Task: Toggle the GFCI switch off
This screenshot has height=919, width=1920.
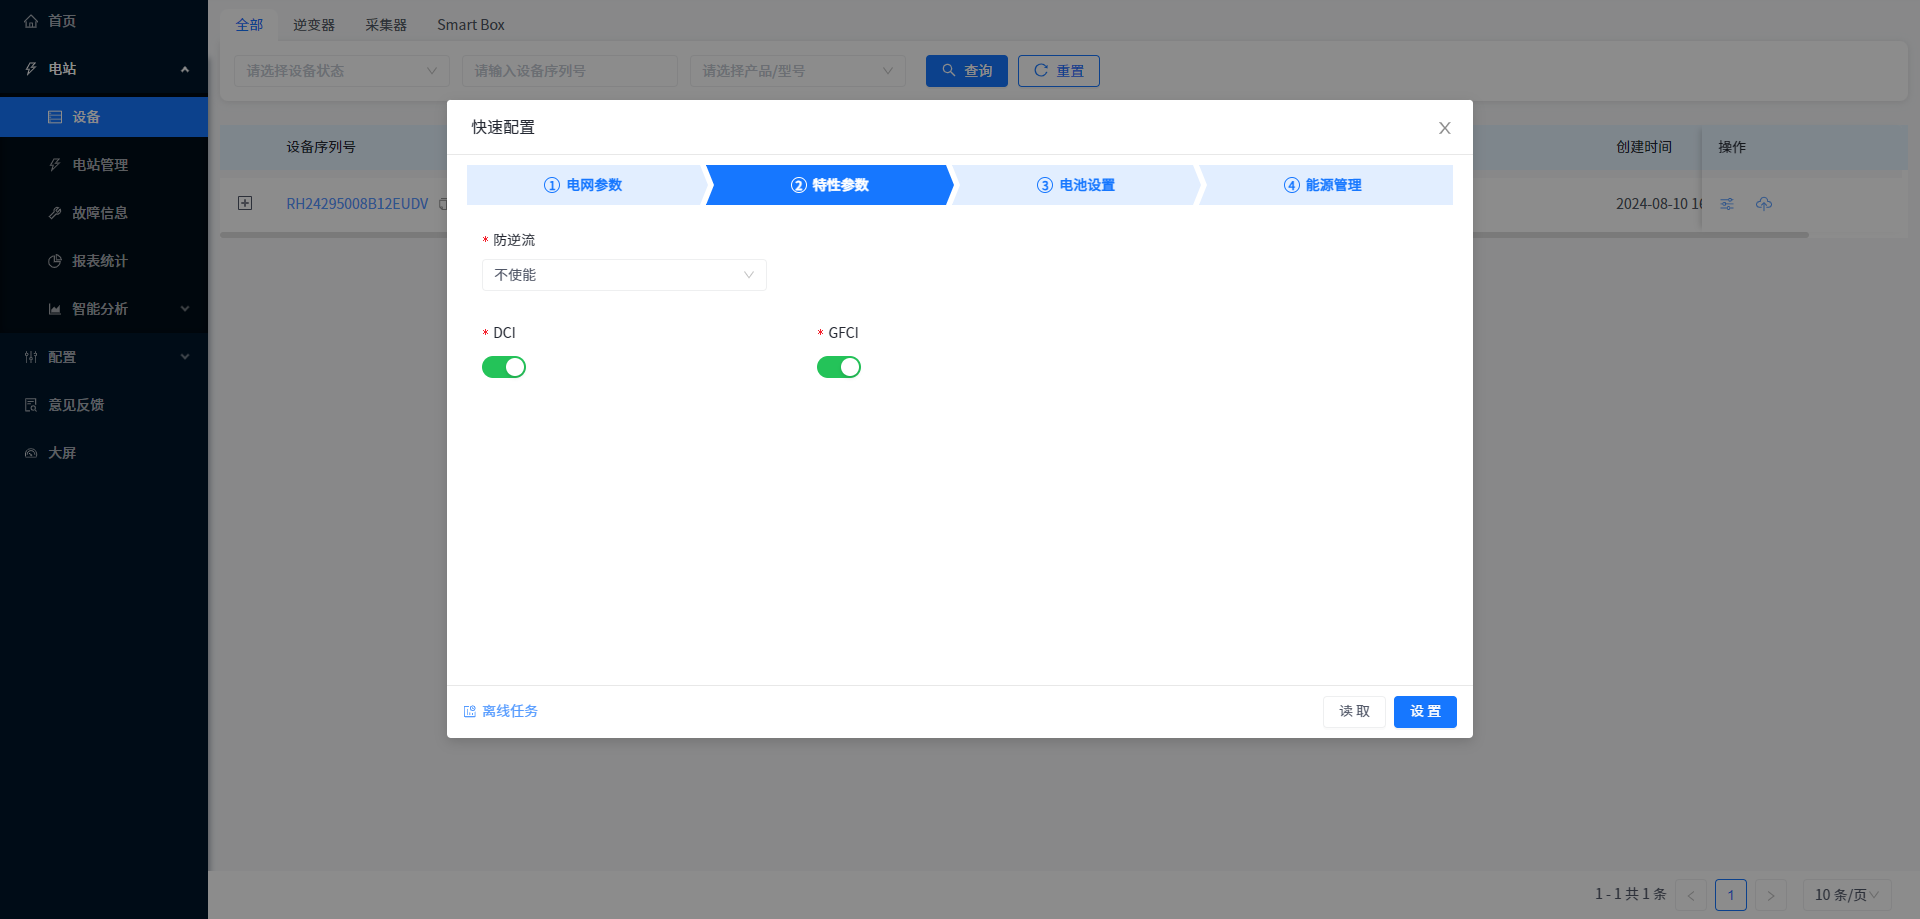Action: (x=838, y=367)
